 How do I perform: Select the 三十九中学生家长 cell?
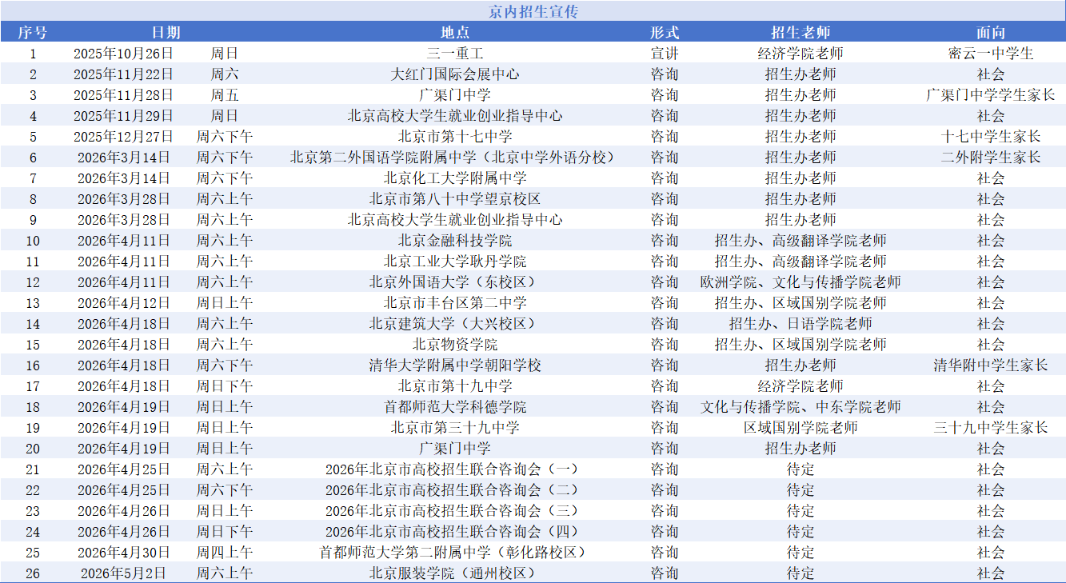tap(990, 427)
